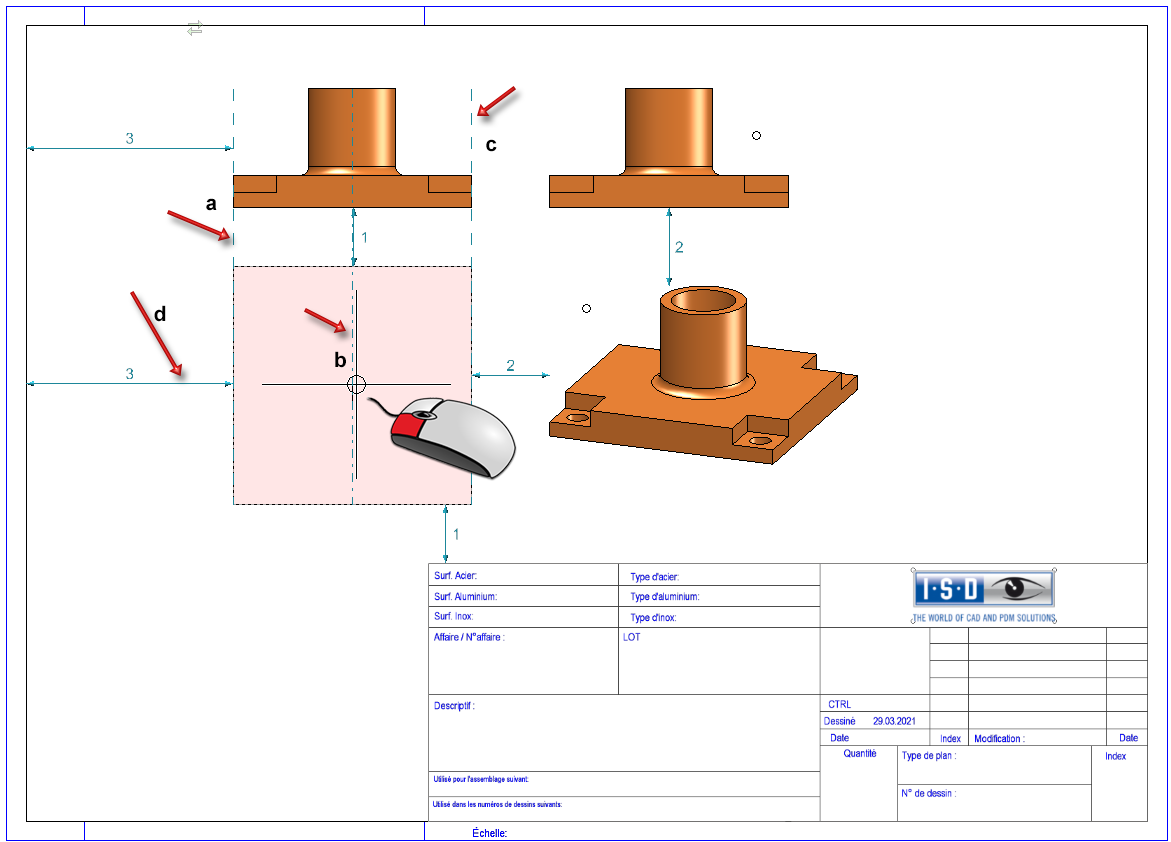Select the circle marker right of the upper-right front view
The height and width of the screenshot is (842, 1171).
click(x=757, y=135)
